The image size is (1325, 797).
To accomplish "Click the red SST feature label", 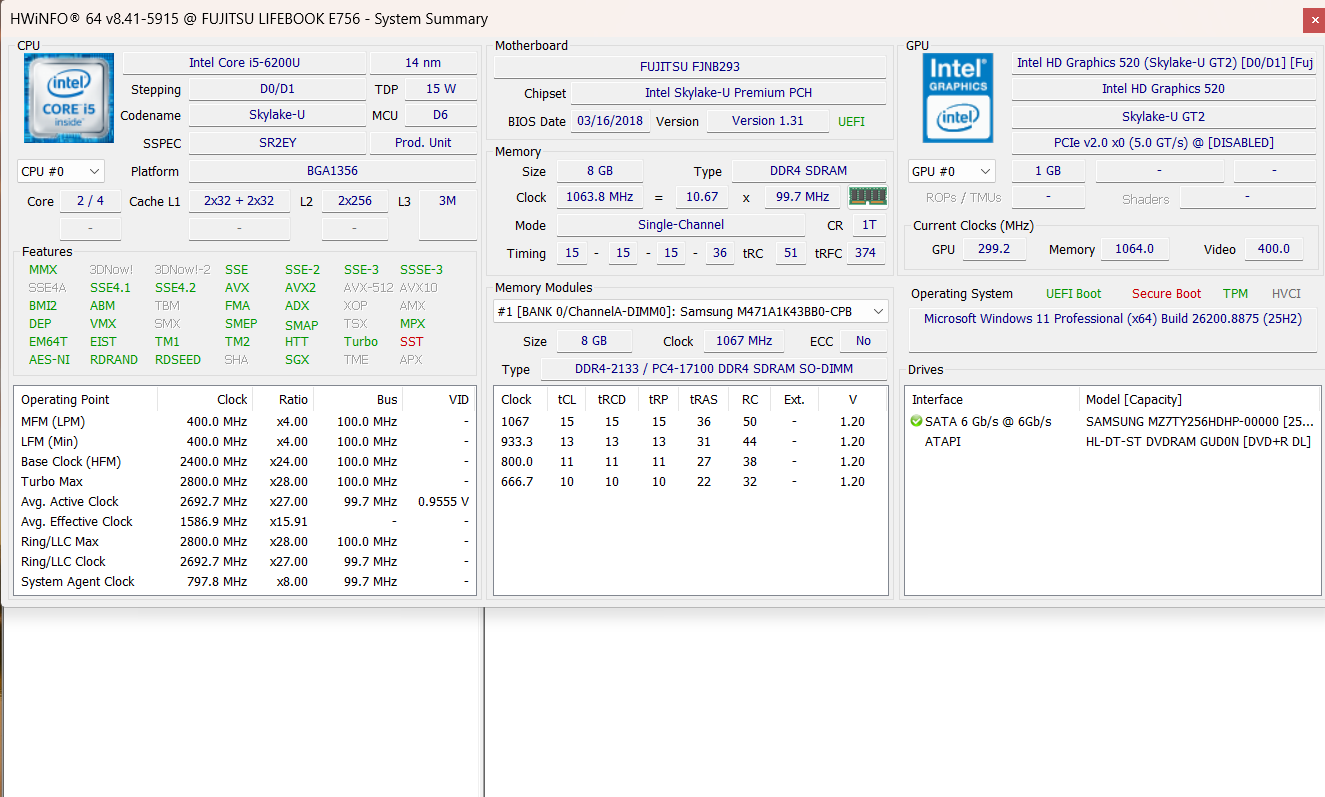I will pos(411,342).
